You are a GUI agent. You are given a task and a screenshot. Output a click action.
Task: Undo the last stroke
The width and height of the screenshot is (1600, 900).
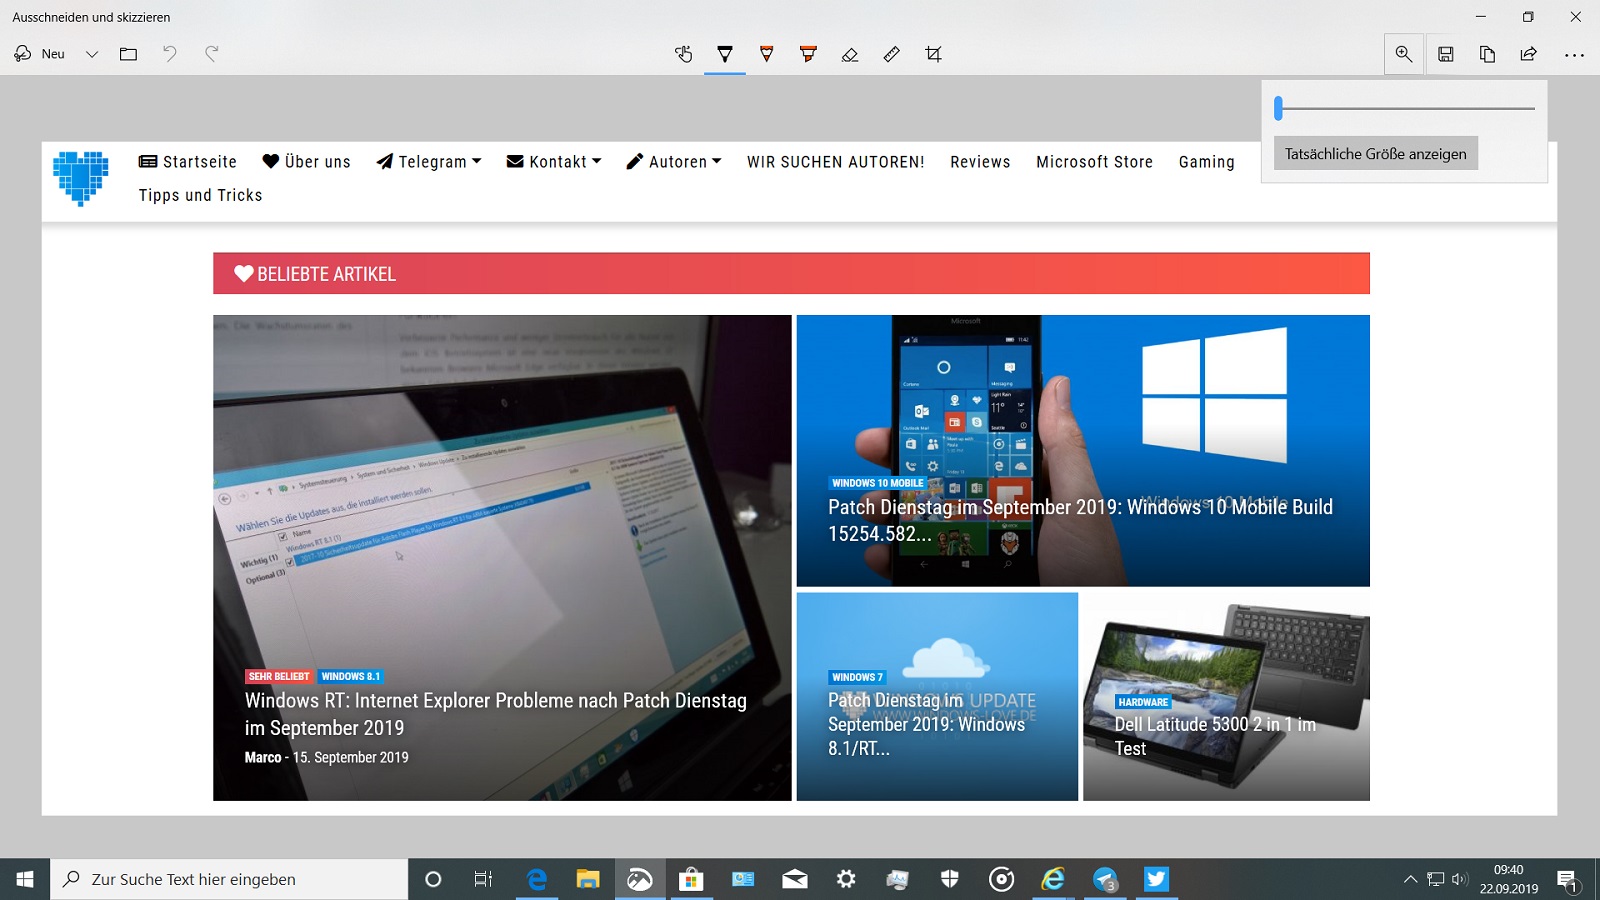(x=170, y=54)
